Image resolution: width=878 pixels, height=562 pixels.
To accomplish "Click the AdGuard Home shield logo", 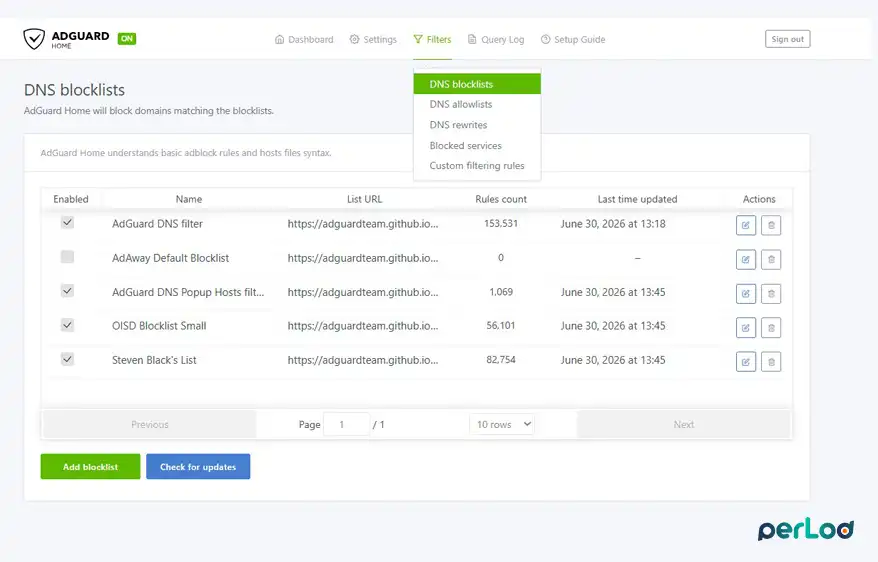I will pyautogui.click(x=34, y=39).
